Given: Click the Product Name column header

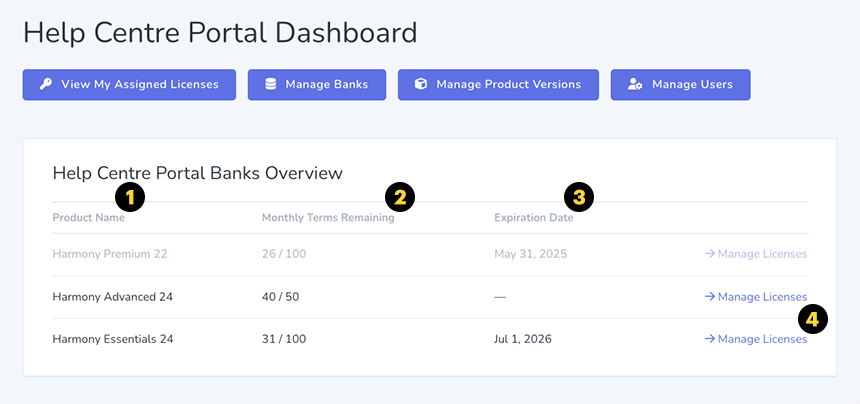Looking at the screenshot, I should click(88, 218).
